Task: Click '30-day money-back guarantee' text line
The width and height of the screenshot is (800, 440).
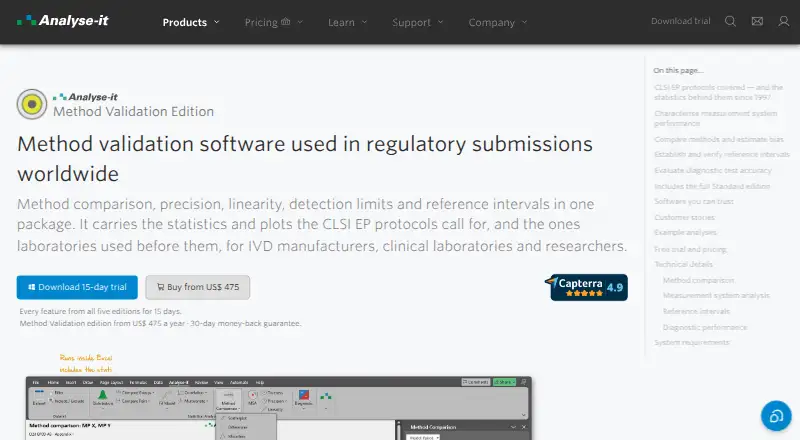Action: [160, 324]
